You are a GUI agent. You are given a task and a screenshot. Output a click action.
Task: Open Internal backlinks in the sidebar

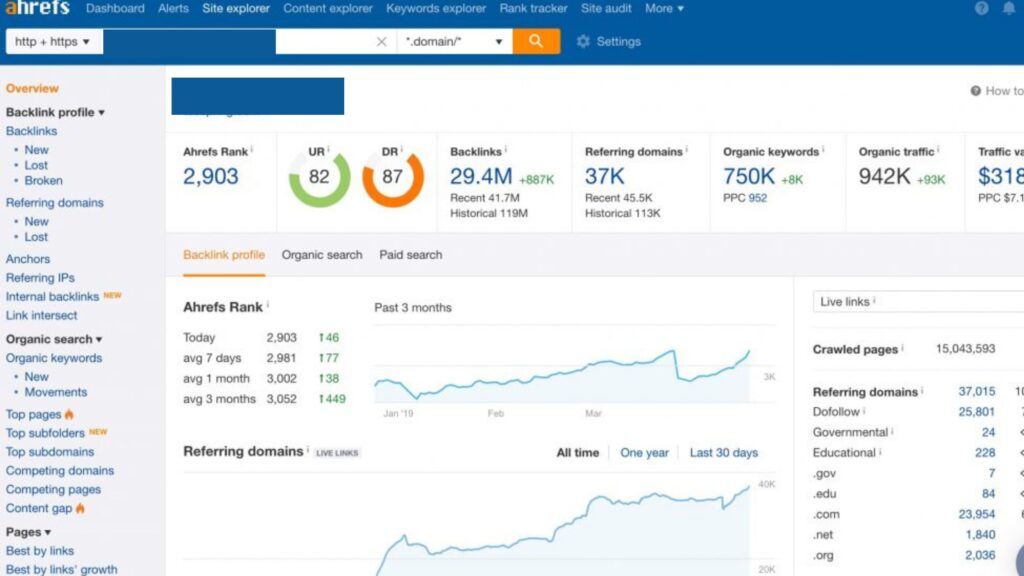tap(52, 296)
